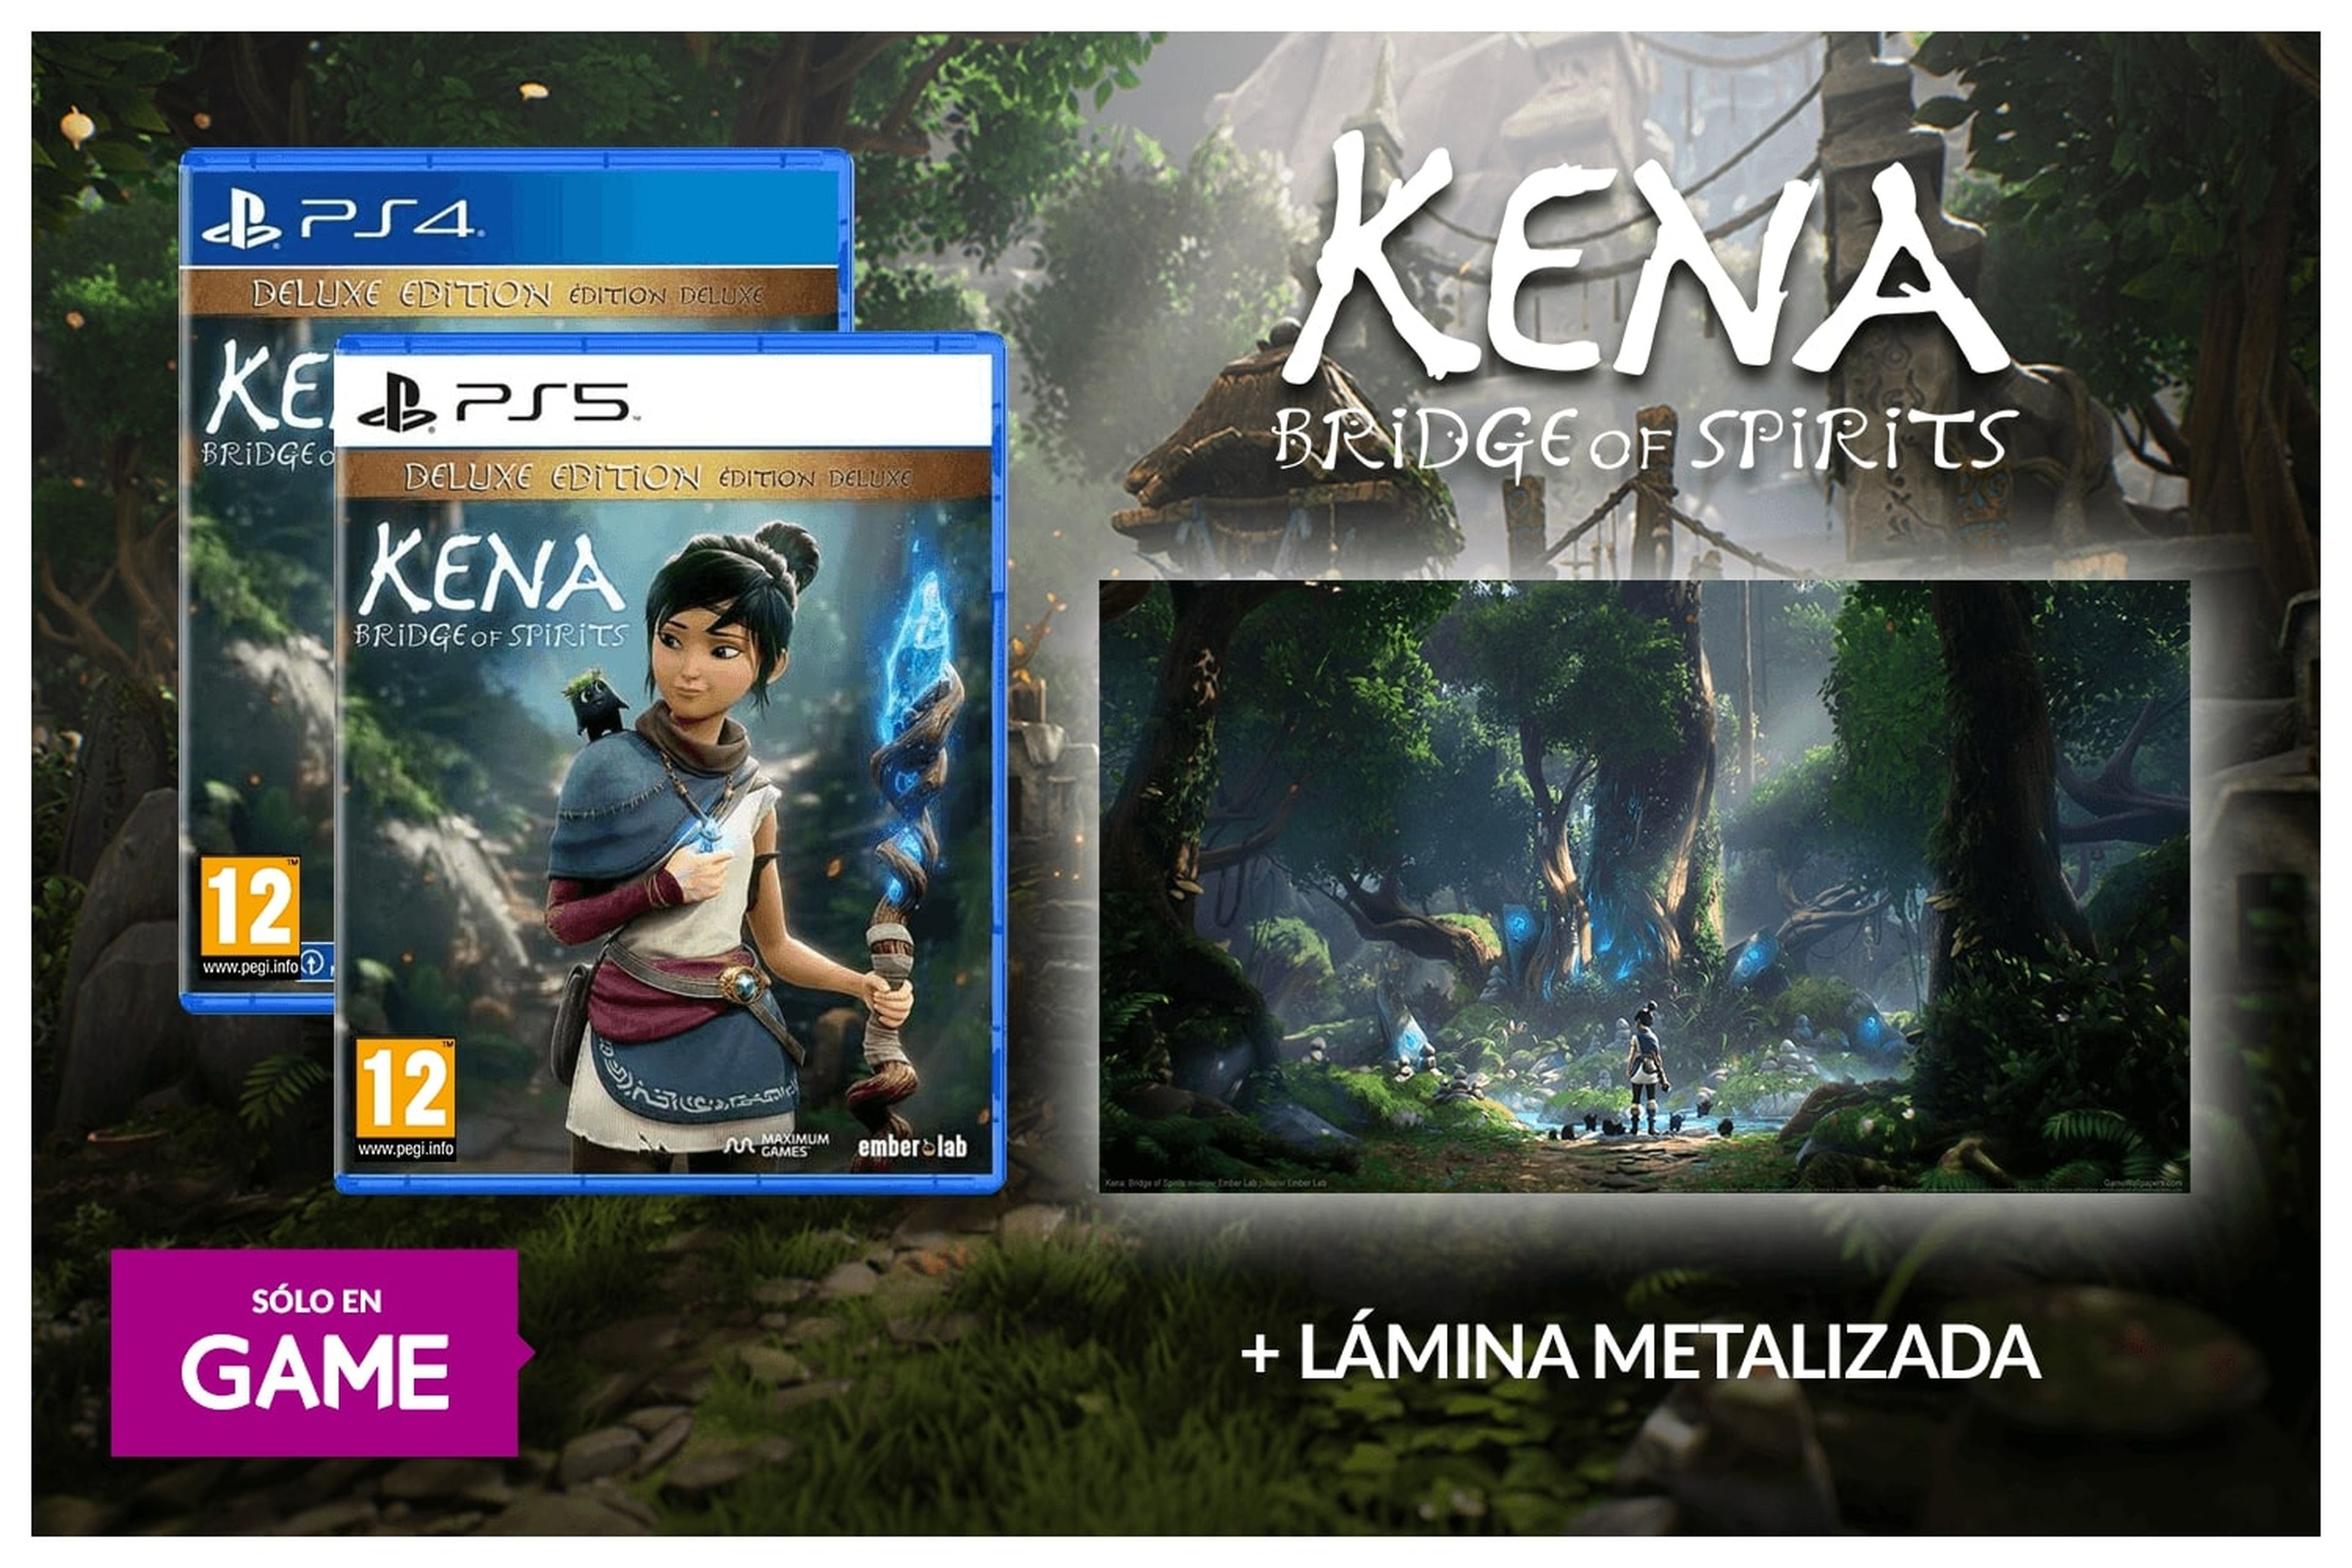Click the + LÁMINA METALIZADA text
Image resolution: width=2352 pixels, height=1568 pixels.
click(x=1640, y=1352)
